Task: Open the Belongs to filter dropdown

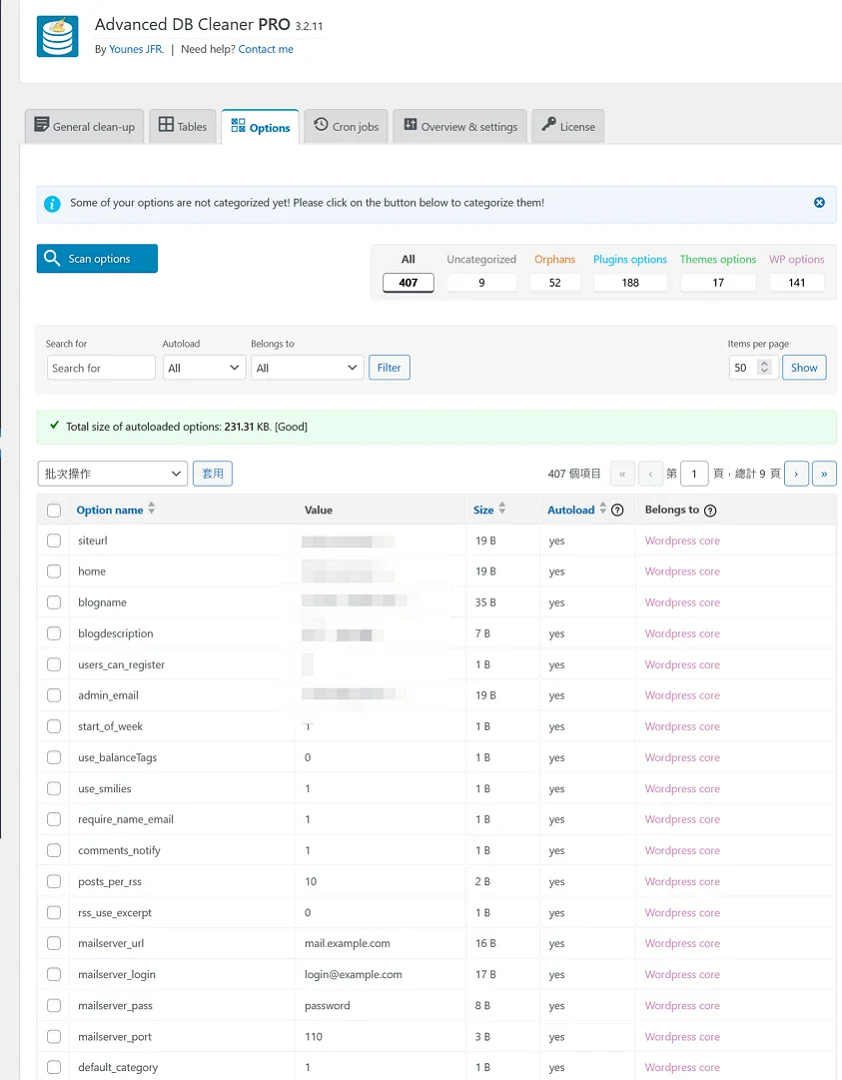Action: 307,367
